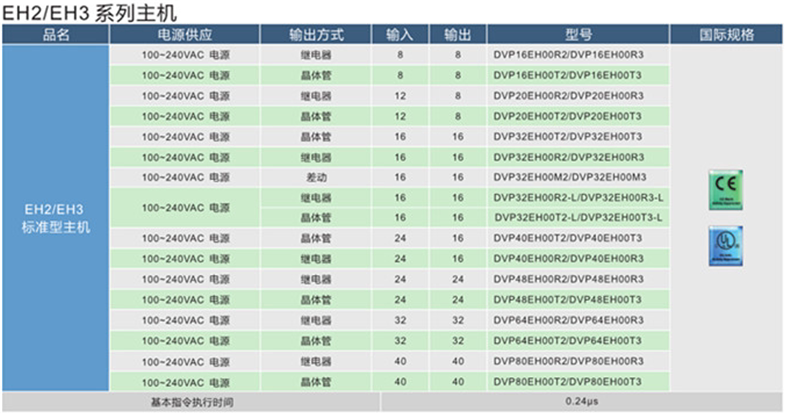Click the 差动 output type cell
The image size is (790, 418).
coord(316,177)
